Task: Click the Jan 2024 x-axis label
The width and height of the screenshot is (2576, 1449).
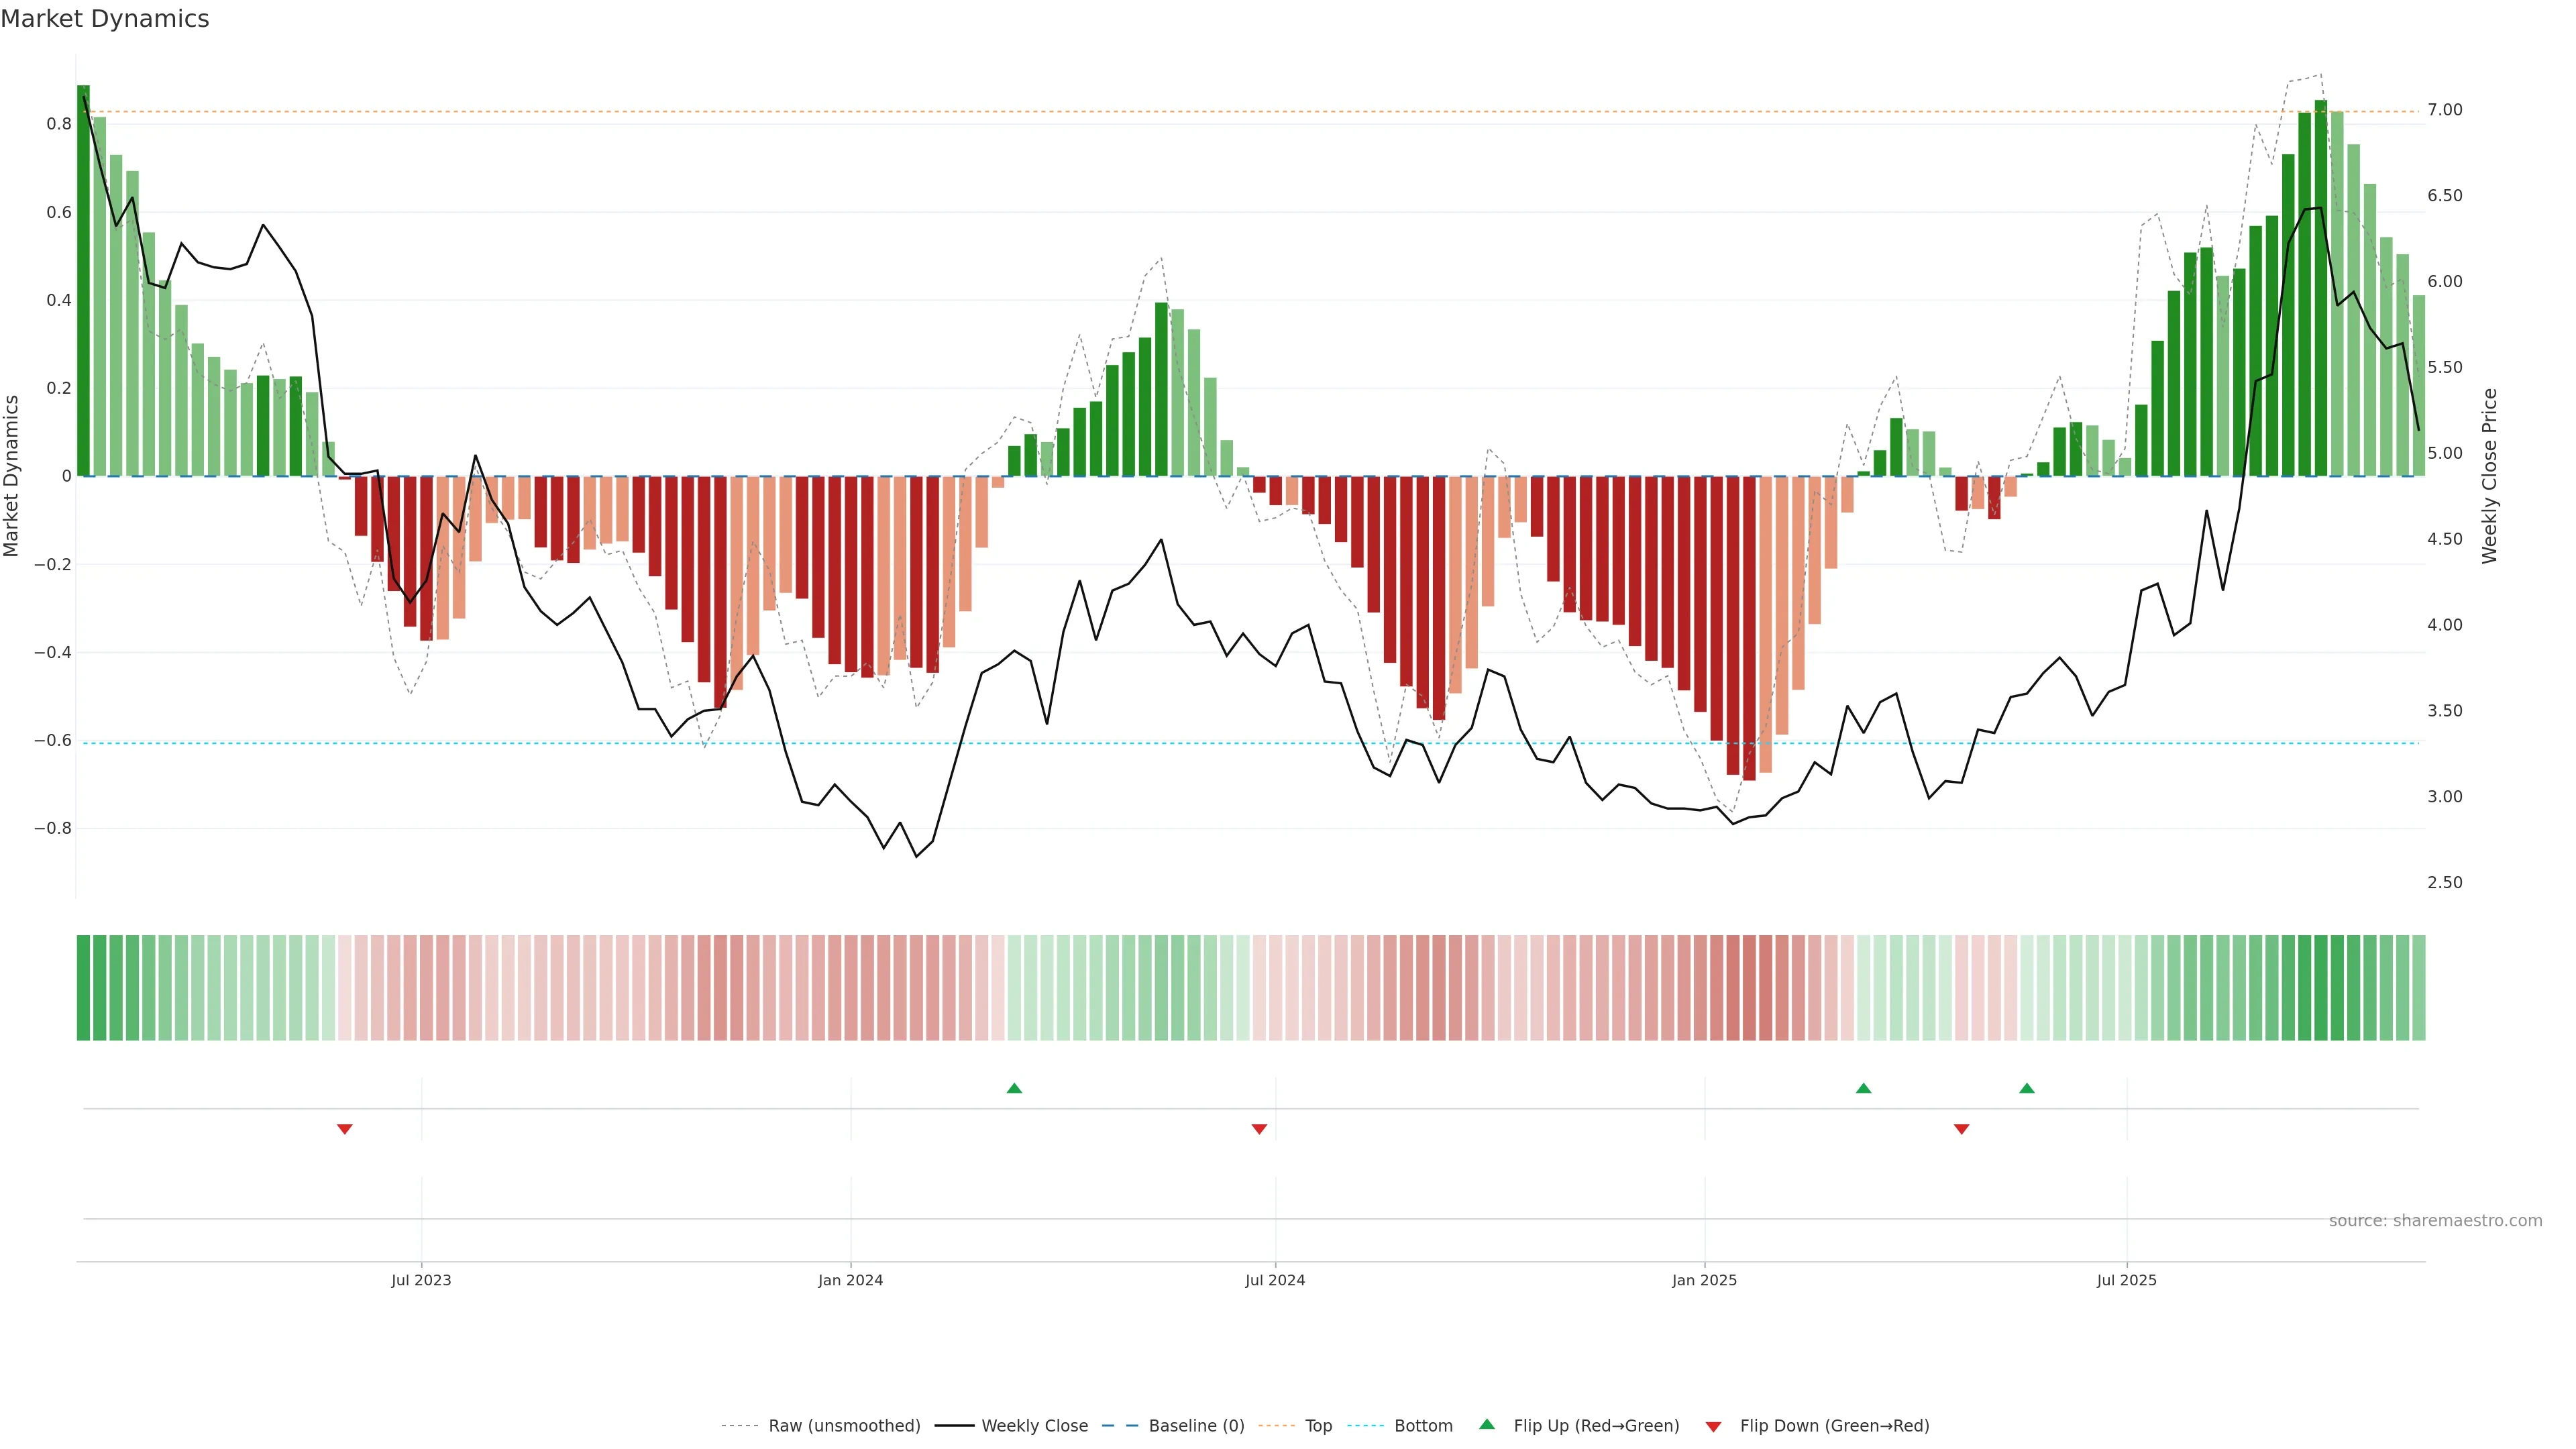Action: 850,1280
